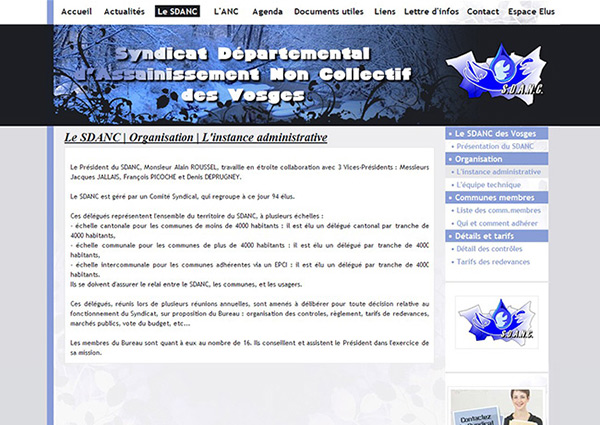This screenshot has width=600, height=425.
Task: Click the sentence 'Les membres du Bureau sont quant à eux'
Action: pyautogui.click(x=249, y=348)
